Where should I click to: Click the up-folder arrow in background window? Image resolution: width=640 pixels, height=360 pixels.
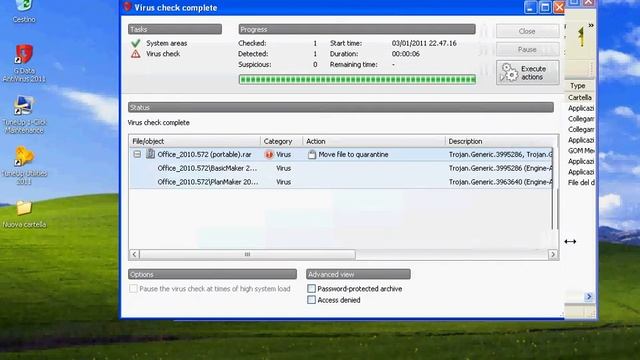point(581,37)
